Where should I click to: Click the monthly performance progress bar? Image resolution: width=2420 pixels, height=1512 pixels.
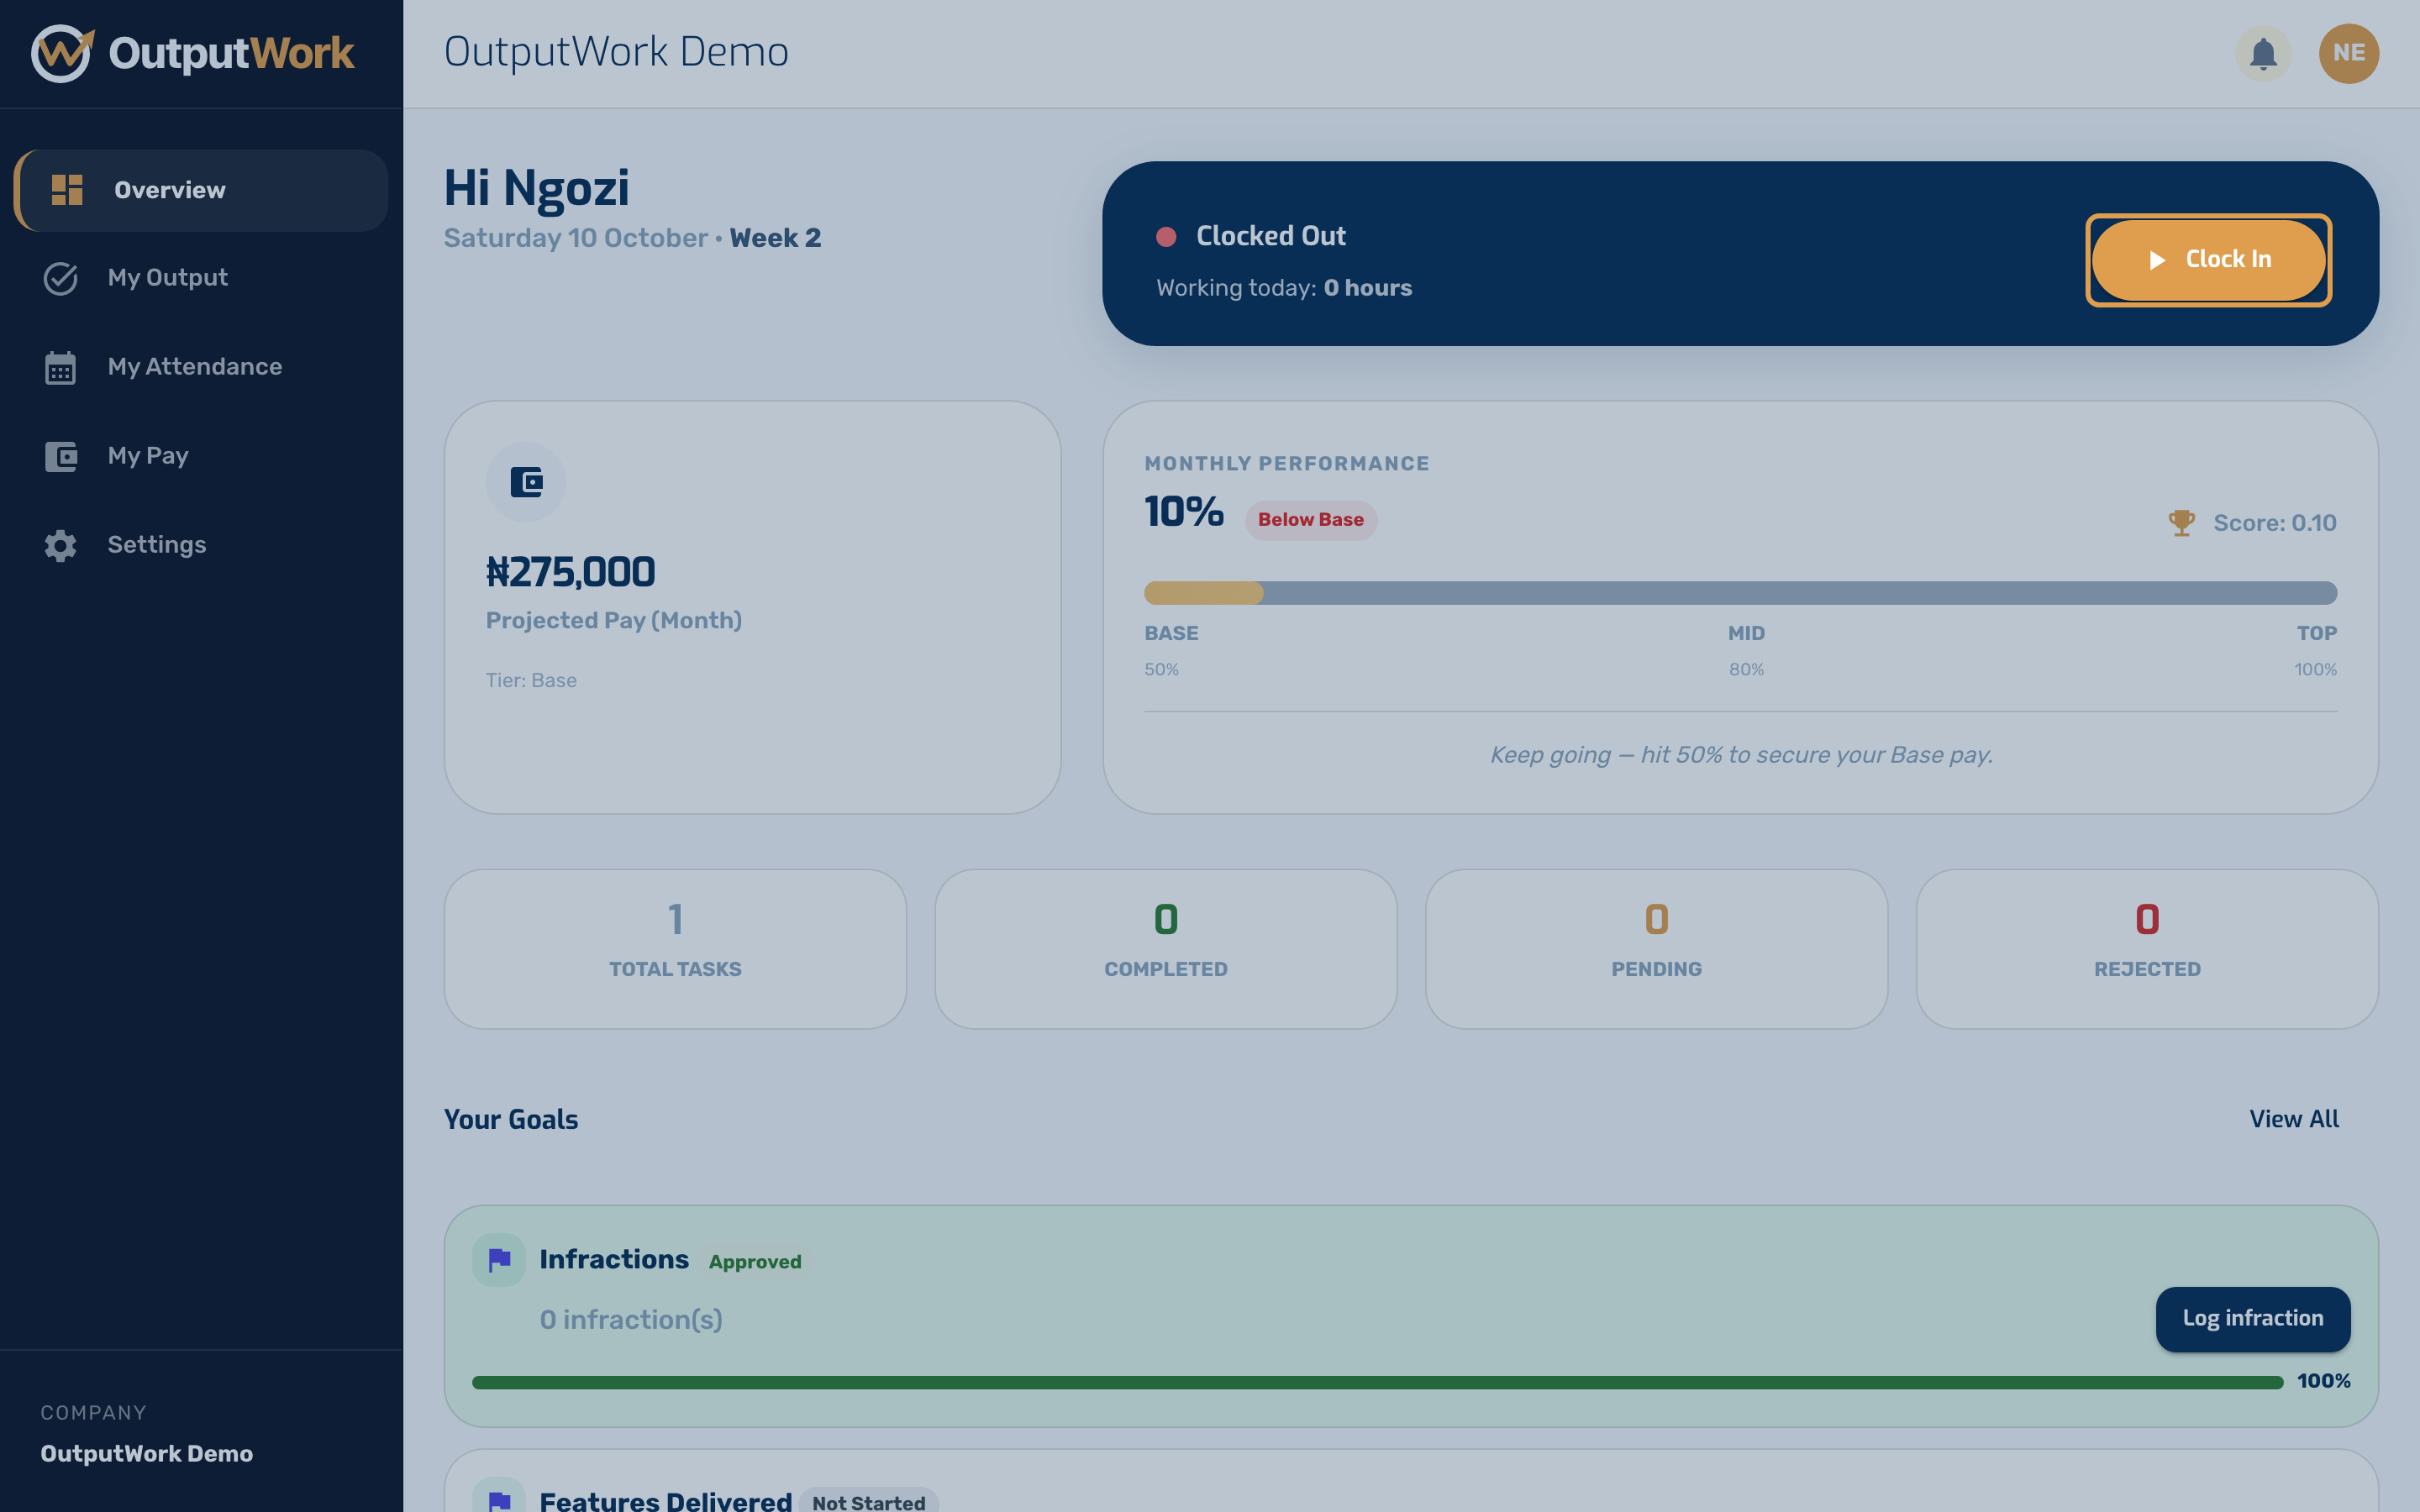pos(1740,593)
